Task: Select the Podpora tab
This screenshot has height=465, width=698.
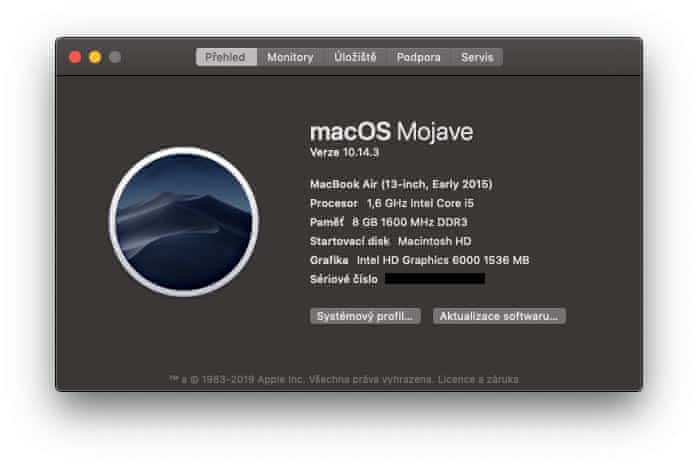Action: coord(418,57)
